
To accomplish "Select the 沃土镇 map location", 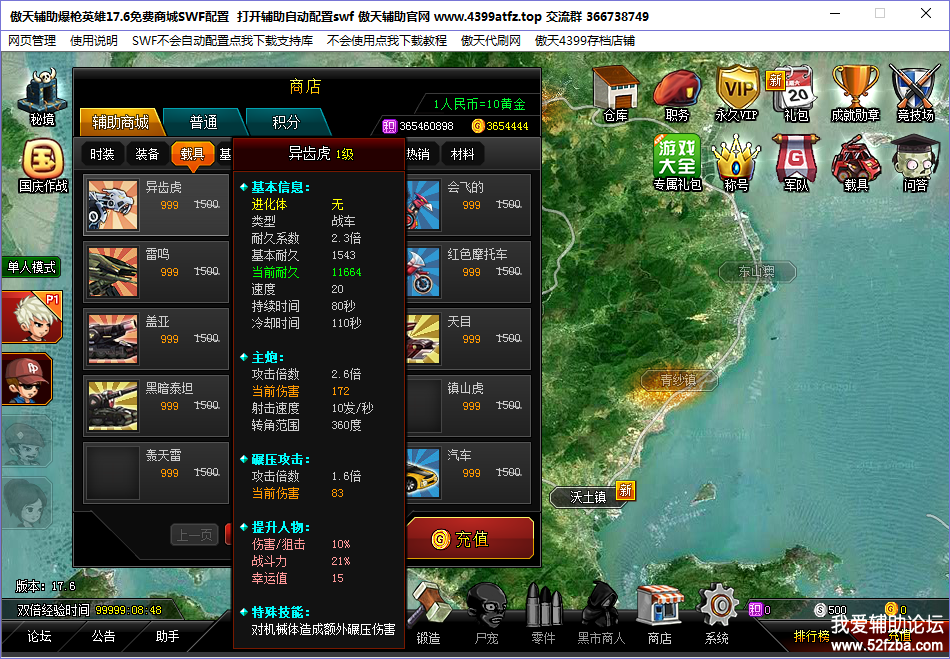I will click(588, 497).
